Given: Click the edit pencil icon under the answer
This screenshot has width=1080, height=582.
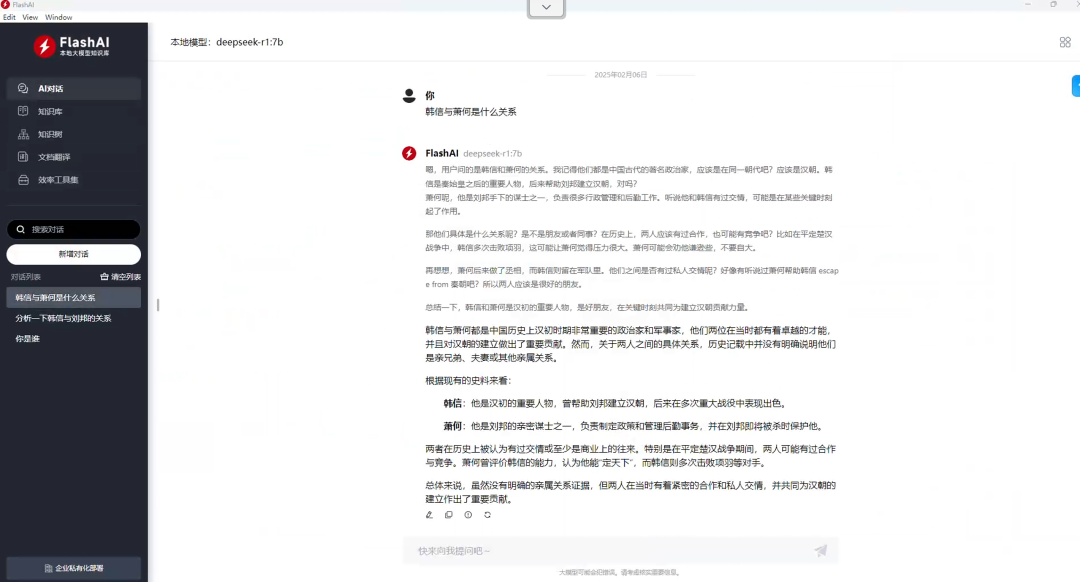Looking at the screenshot, I should click(429, 515).
